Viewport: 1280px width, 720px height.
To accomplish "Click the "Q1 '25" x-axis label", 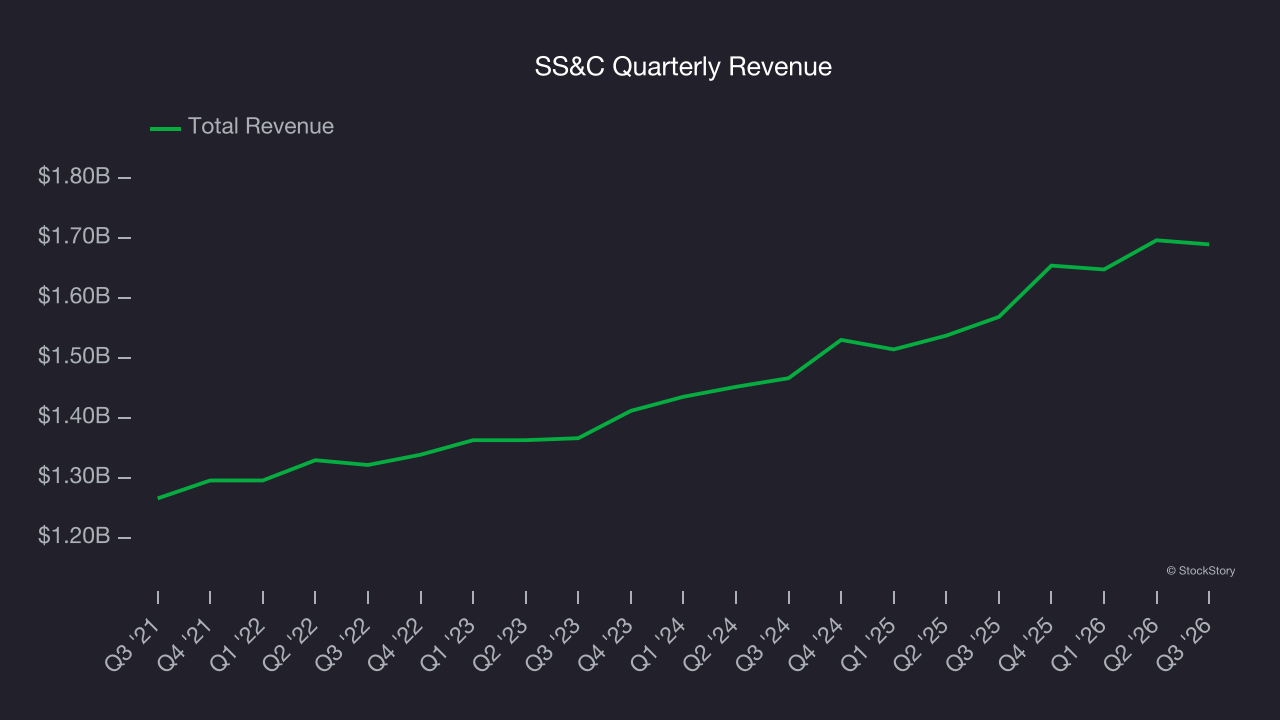I will pos(869,643).
